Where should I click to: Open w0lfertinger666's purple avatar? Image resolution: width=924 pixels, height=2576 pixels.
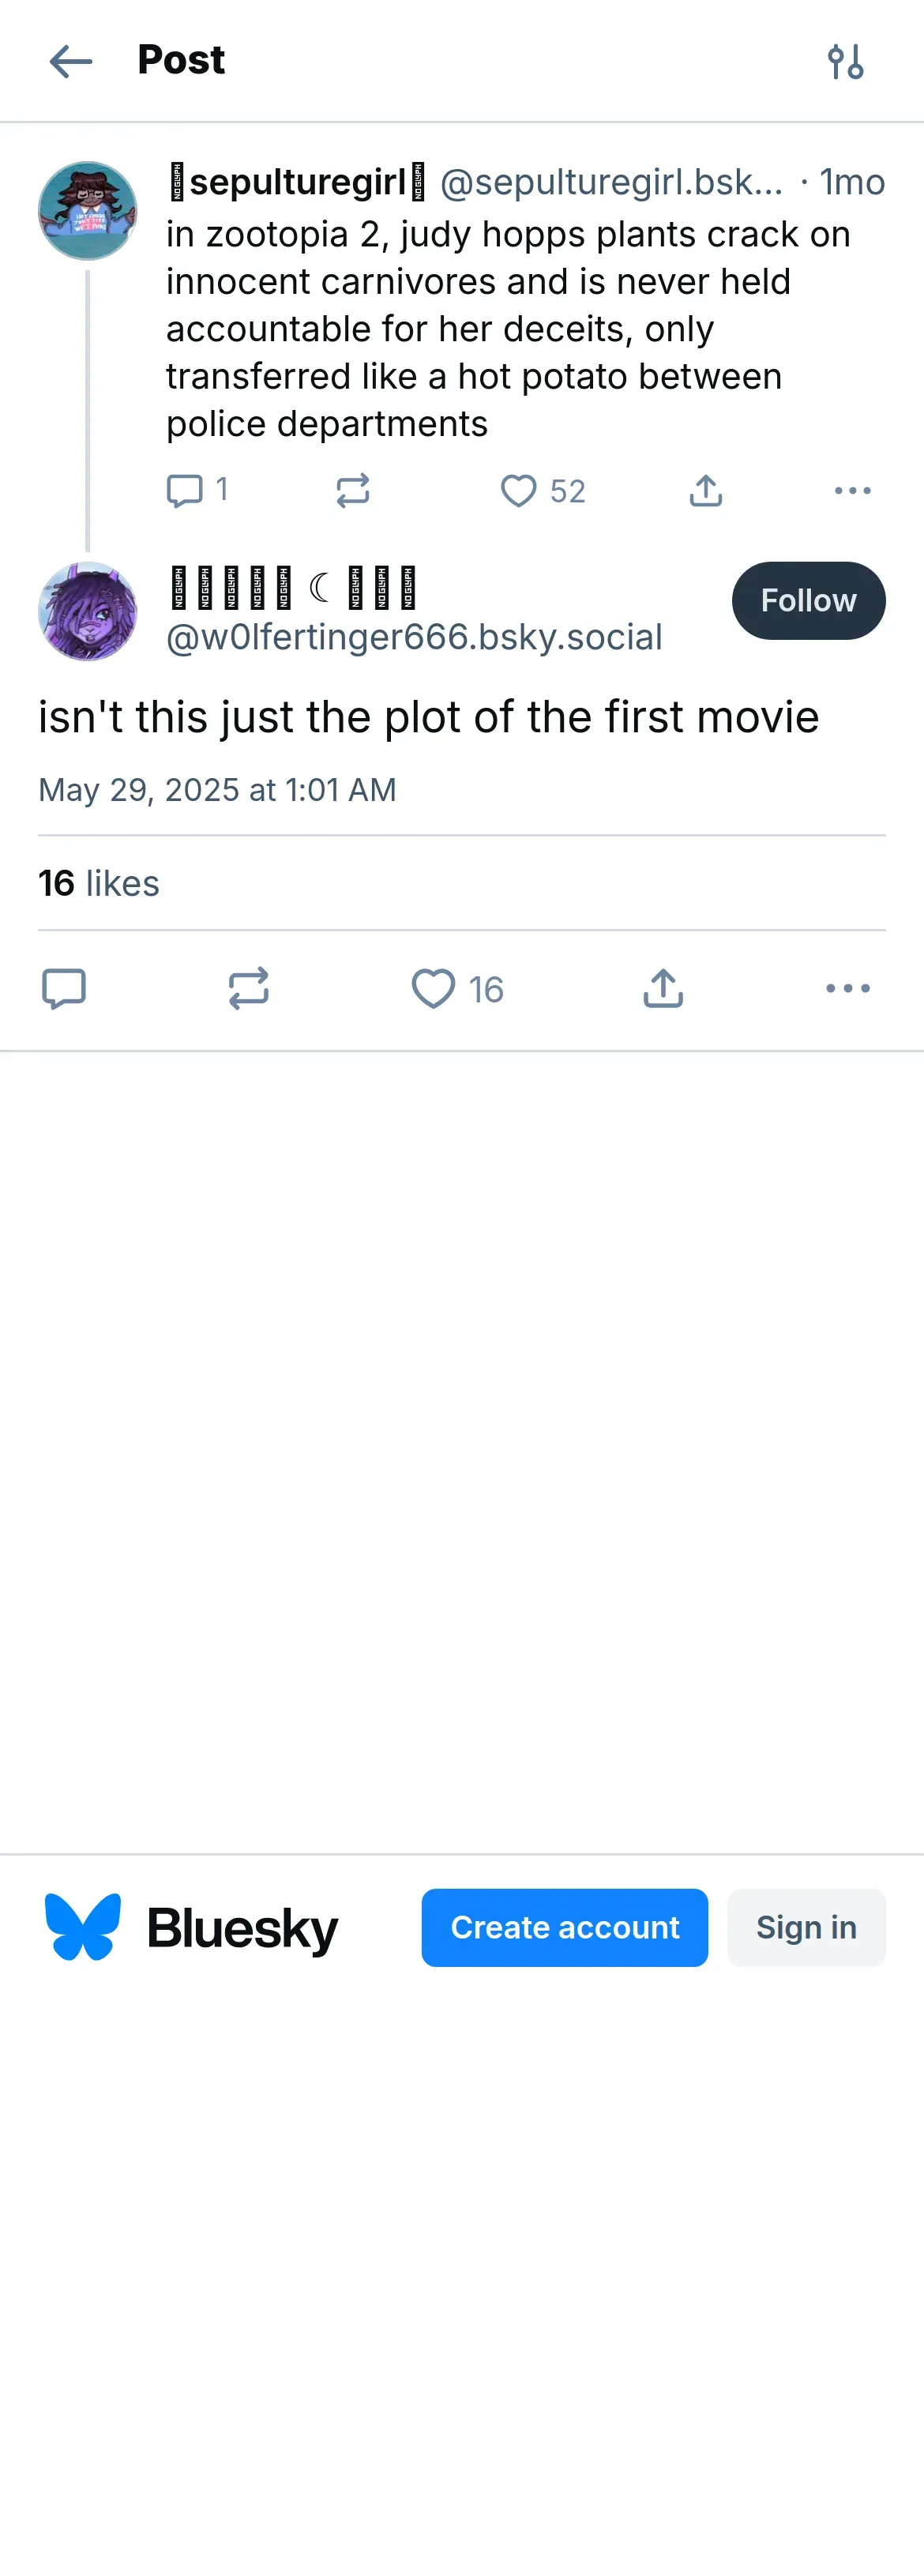tap(88, 611)
